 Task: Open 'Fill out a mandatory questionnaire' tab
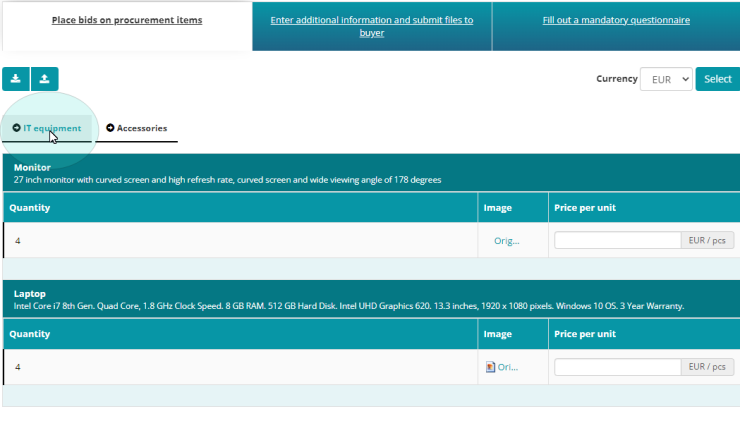[x=615, y=20]
